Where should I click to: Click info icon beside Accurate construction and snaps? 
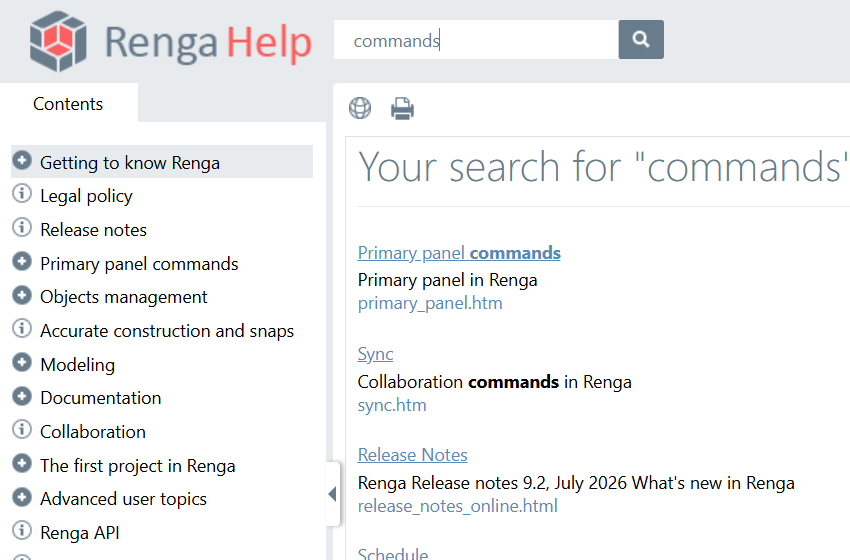(22, 329)
